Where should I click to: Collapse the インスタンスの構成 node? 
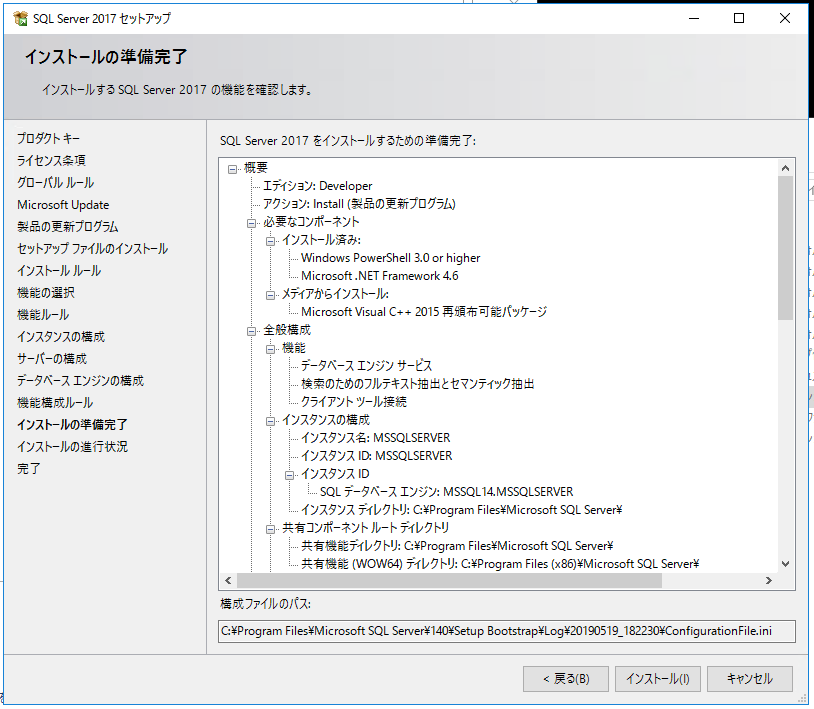click(270, 421)
